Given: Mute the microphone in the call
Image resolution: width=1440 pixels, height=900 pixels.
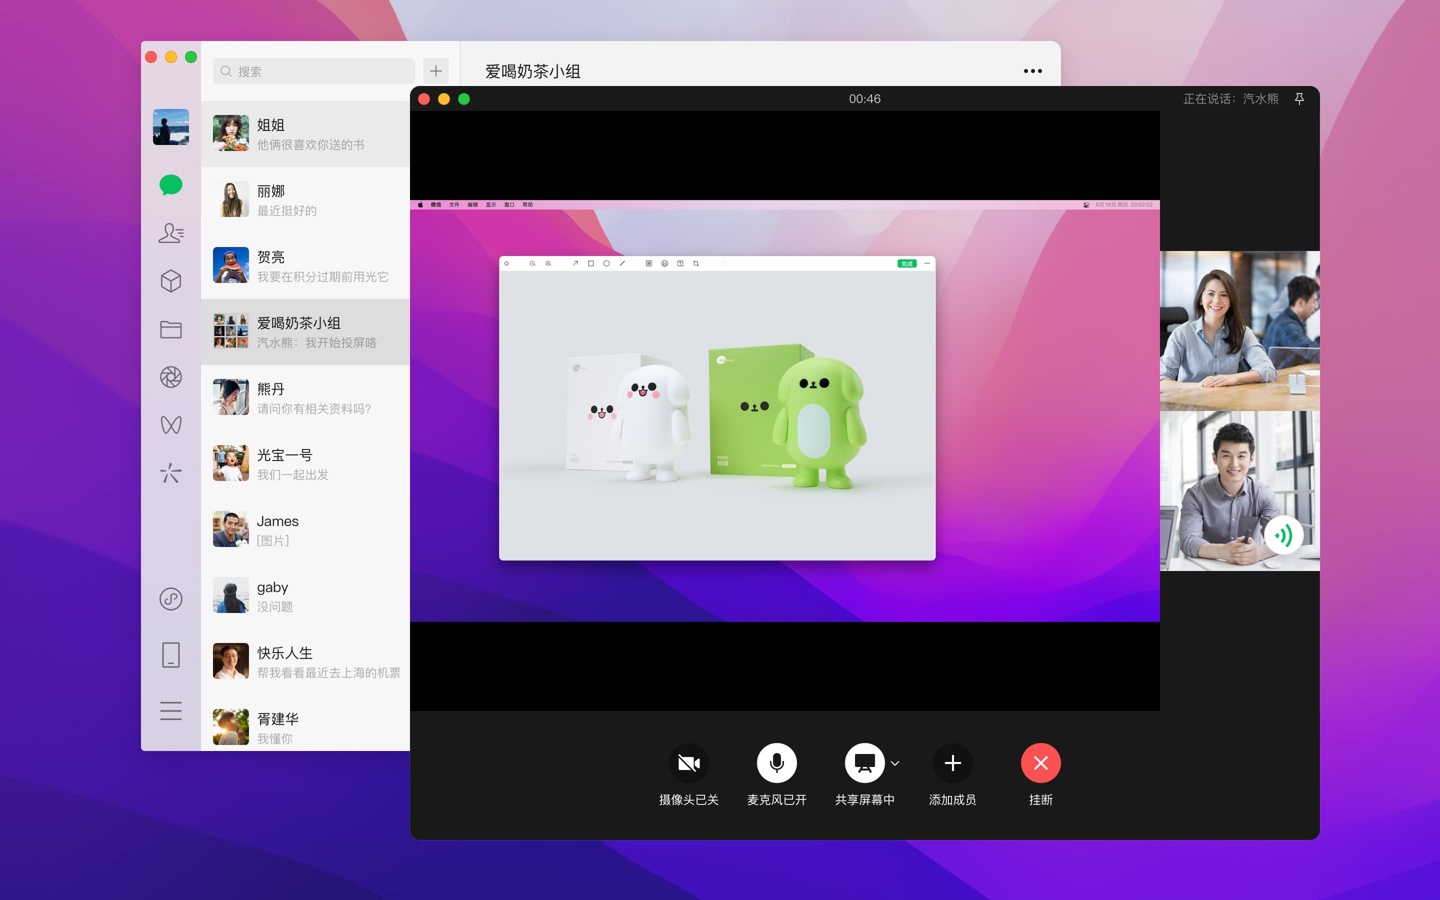Looking at the screenshot, I should point(777,763).
